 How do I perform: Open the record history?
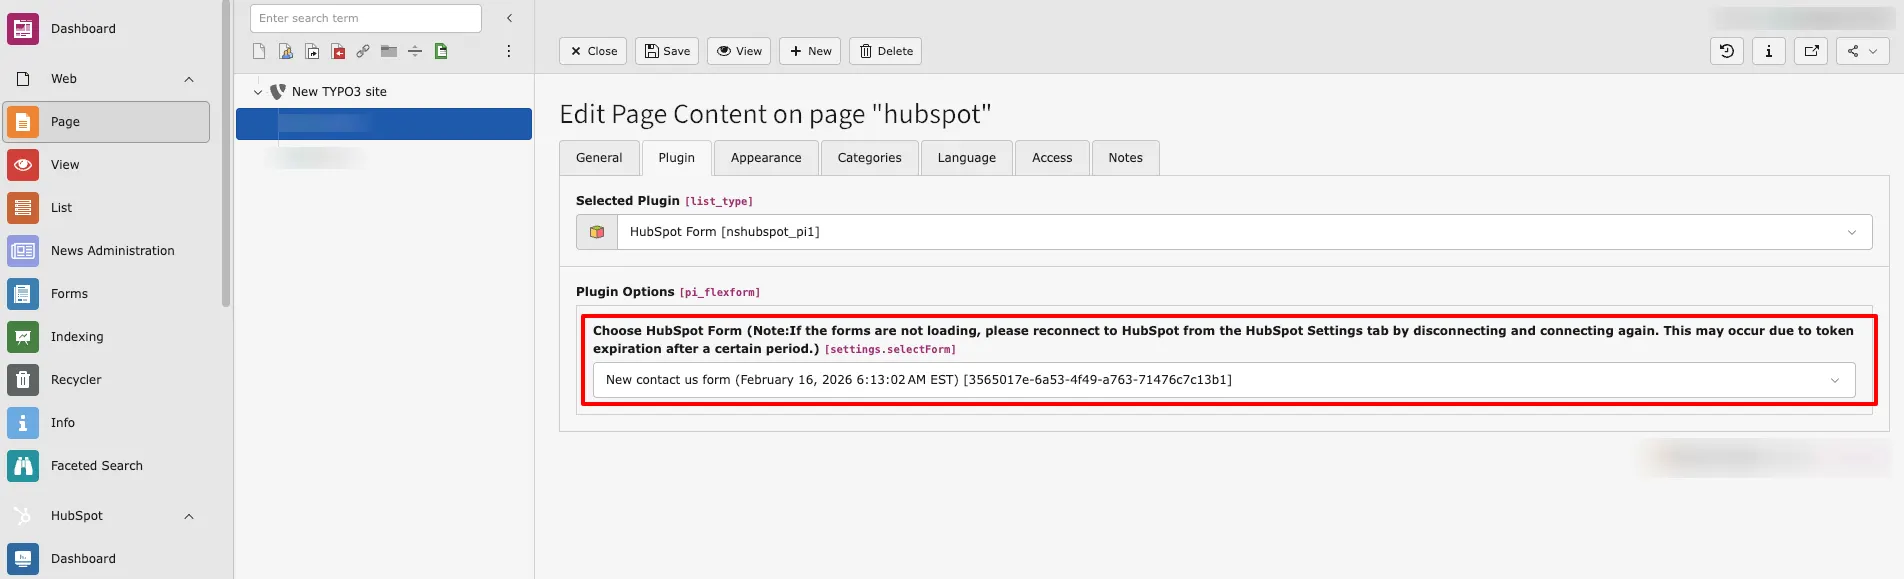[x=1727, y=51]
